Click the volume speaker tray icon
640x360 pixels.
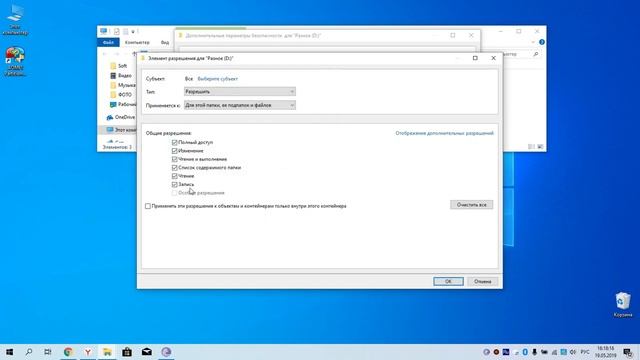573,352
